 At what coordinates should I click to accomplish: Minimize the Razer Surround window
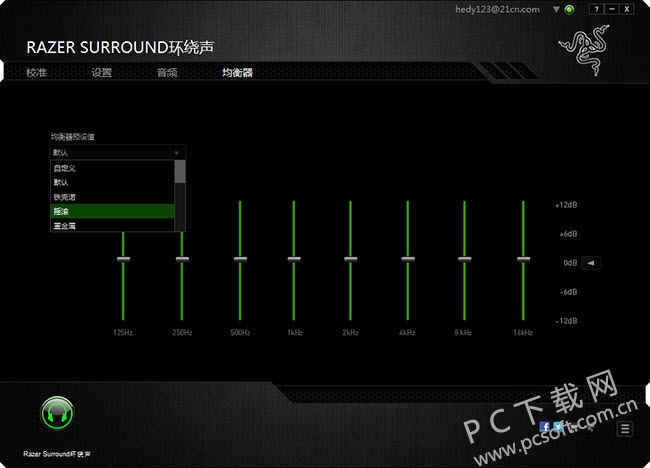click(x=611, y=9)
